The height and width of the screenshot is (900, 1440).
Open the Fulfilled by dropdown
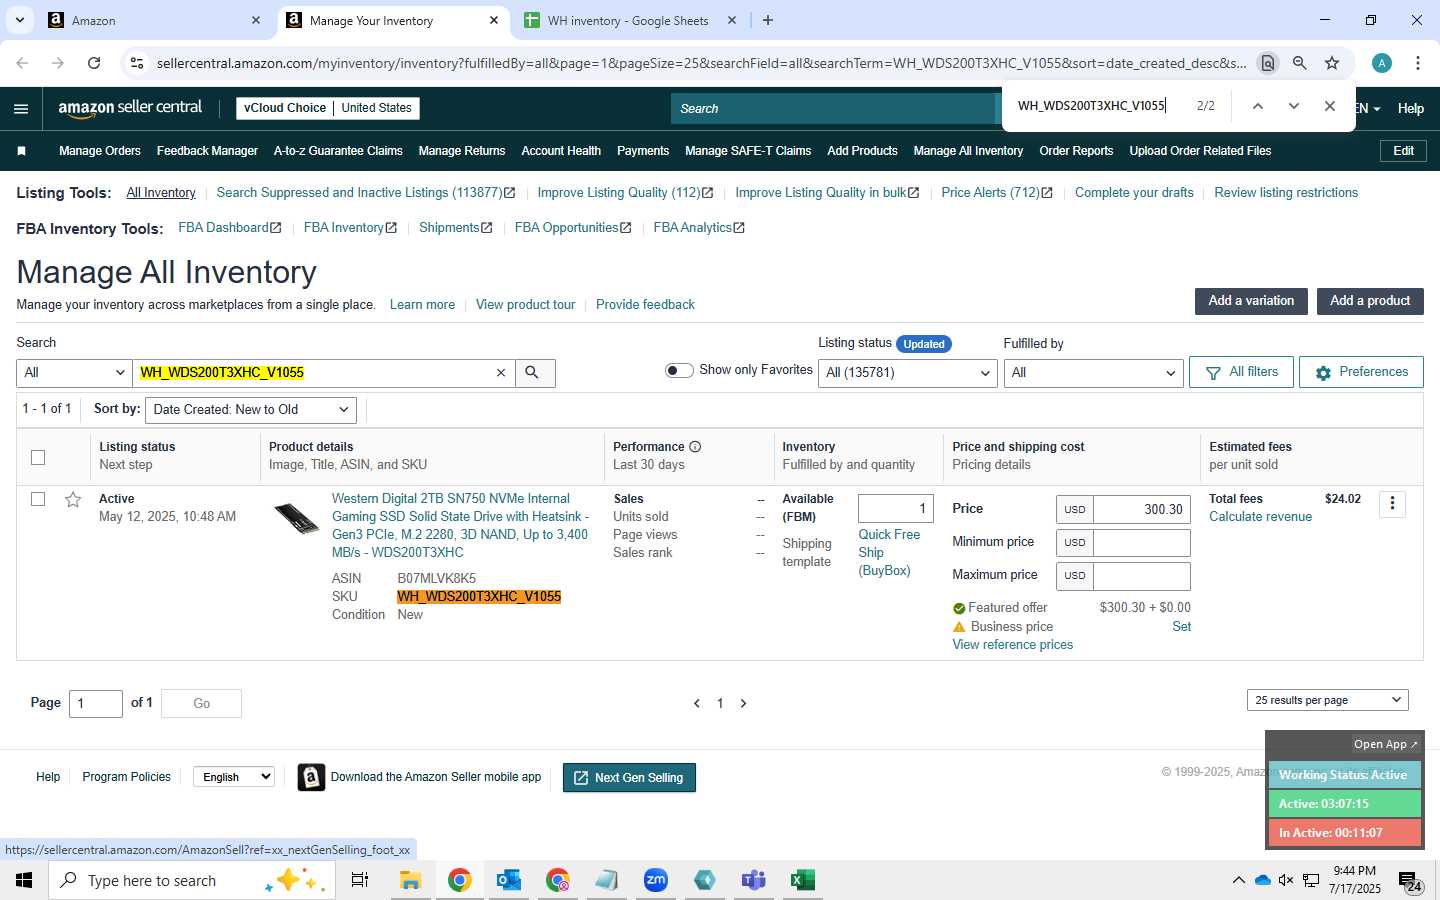(x=1093, y=373)
